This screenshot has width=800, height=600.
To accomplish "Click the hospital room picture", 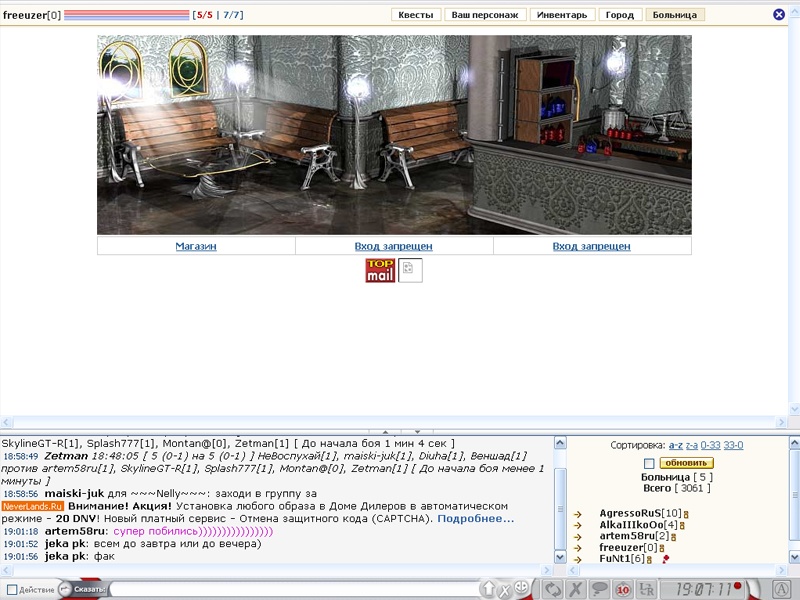I will (x=394, y=135).
